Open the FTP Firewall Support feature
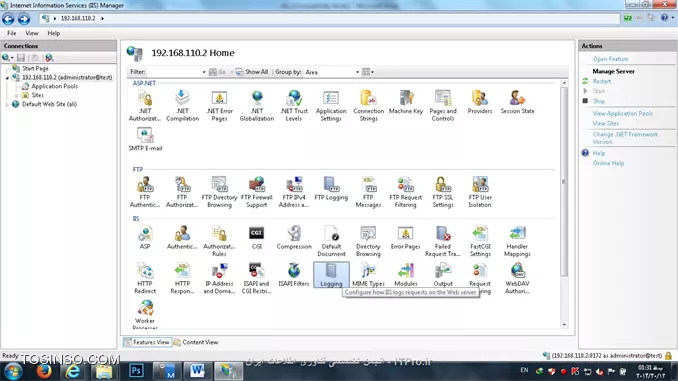This screenshot has height=381, width=678. click(257, 192)
